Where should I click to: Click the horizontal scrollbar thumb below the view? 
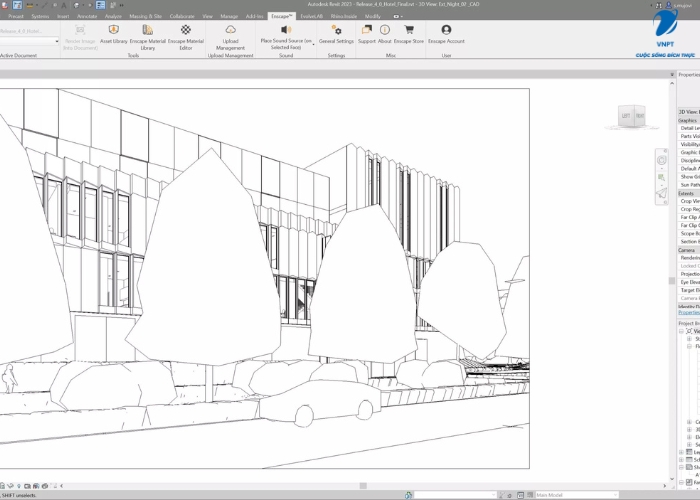pyautogui.click(x=363, y=486)
